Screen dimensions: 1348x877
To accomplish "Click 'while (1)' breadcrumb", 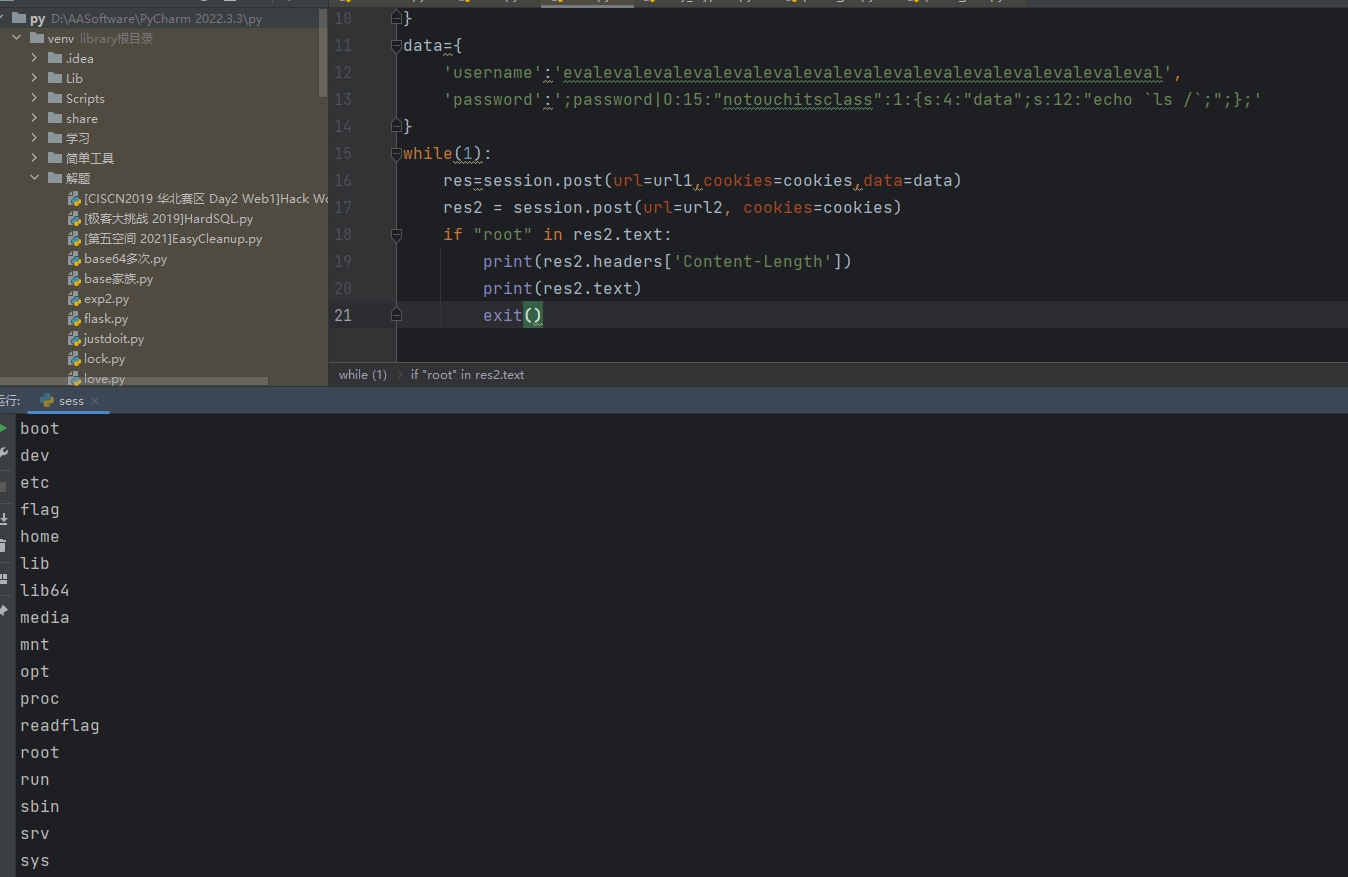I will (x=363, y=375).
